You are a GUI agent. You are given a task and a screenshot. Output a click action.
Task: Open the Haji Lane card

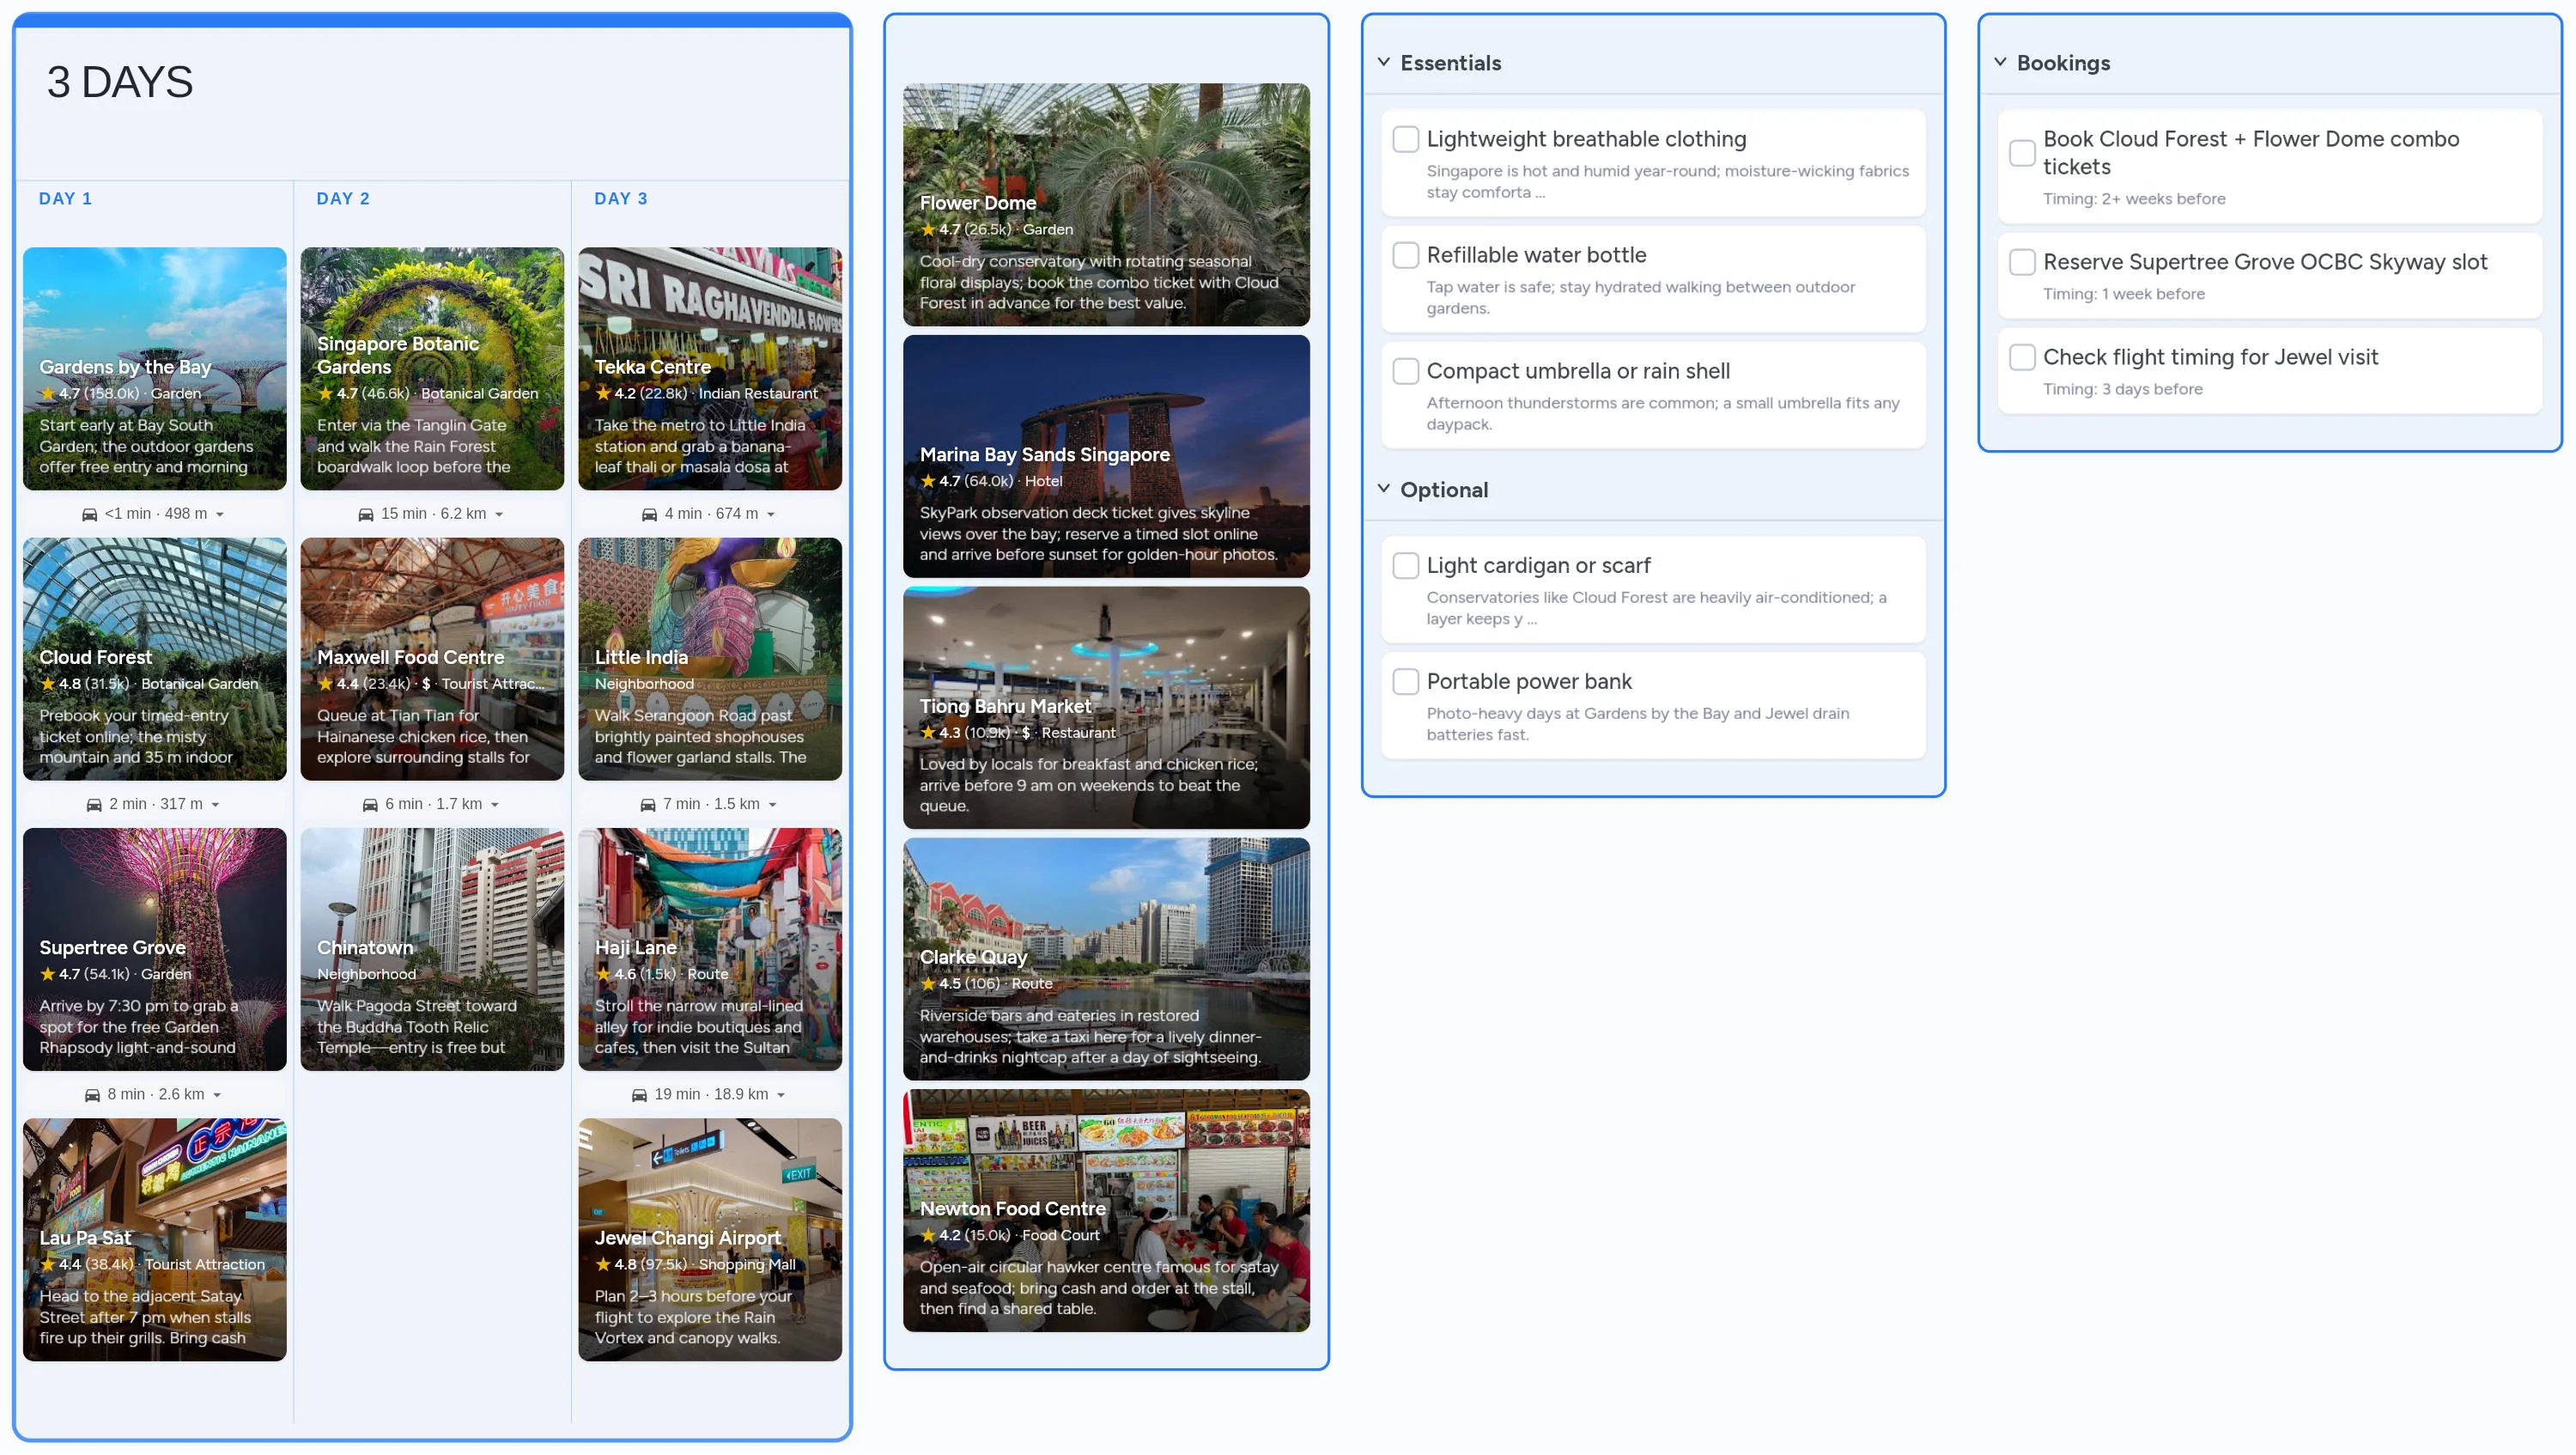[710, 949]
